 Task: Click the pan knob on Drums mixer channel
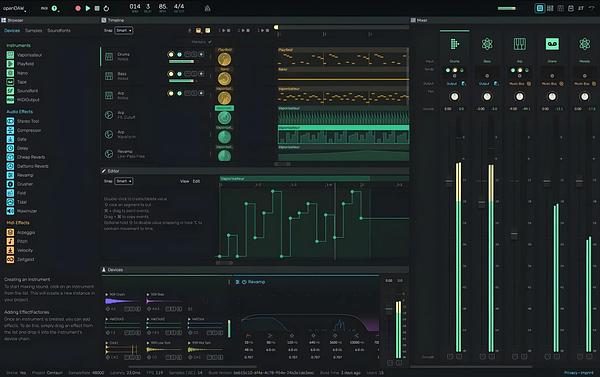pyautogui.click(x=454, y=96)
